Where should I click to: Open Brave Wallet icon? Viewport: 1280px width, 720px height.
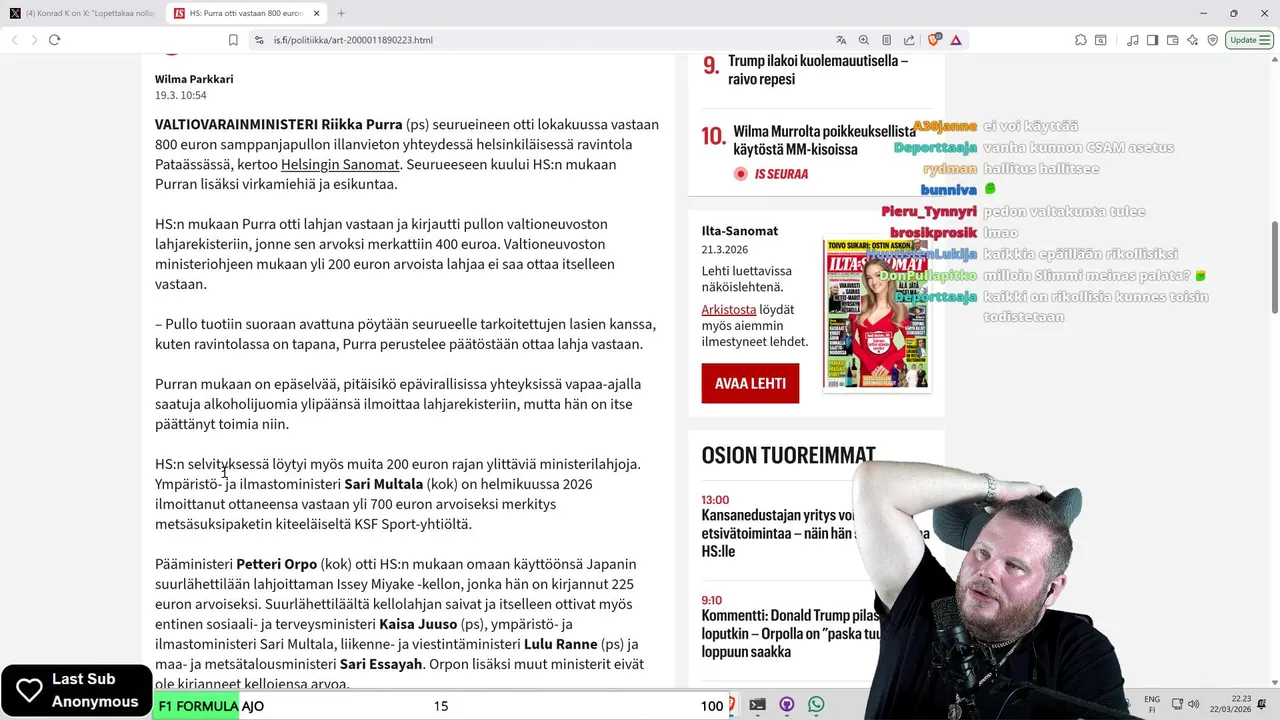1172,40
